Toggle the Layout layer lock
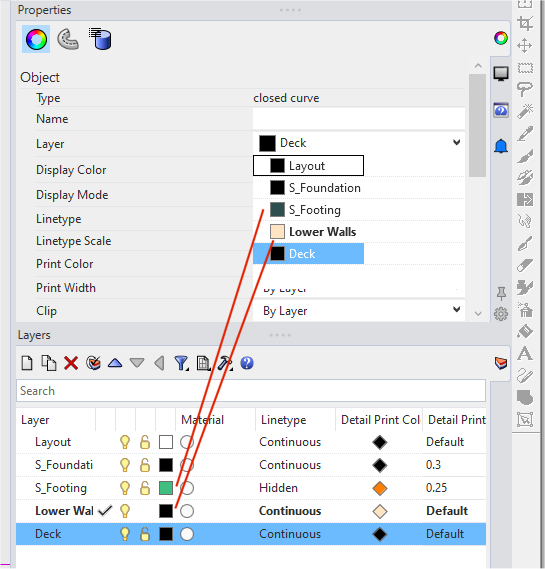This screenshot has width=545, height=569. pos(145,442)
